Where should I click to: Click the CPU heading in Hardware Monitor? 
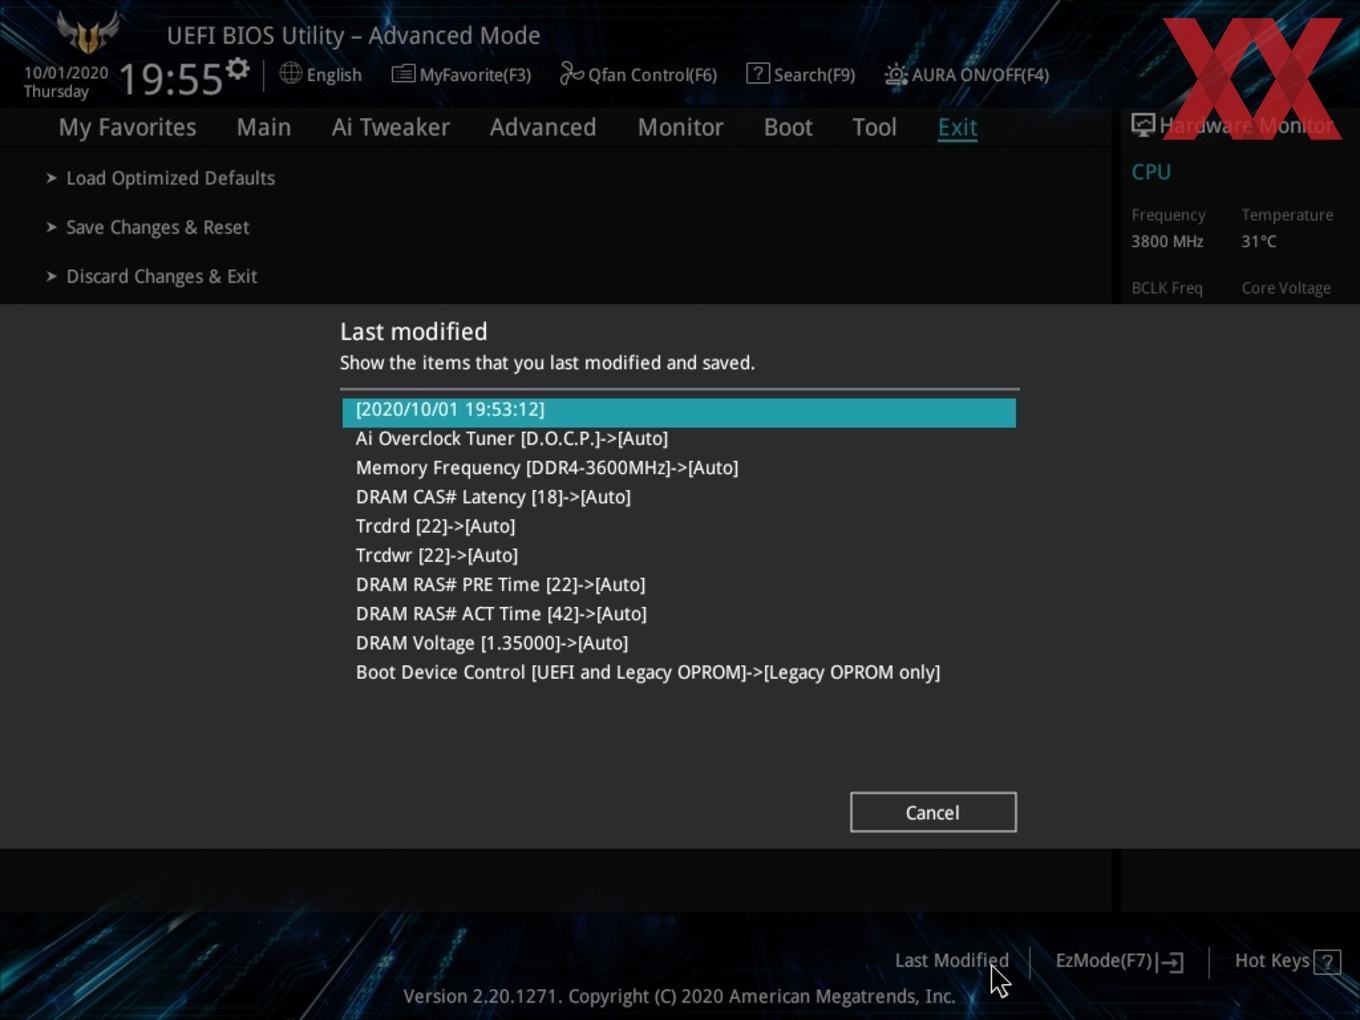pos(1151,172)
